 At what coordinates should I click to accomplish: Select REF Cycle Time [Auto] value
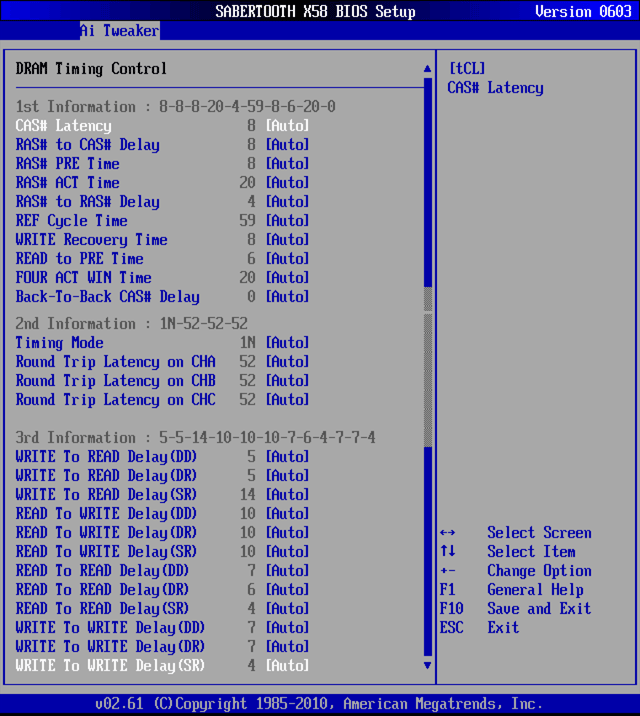pyautogui.click(x=287, y=221)
